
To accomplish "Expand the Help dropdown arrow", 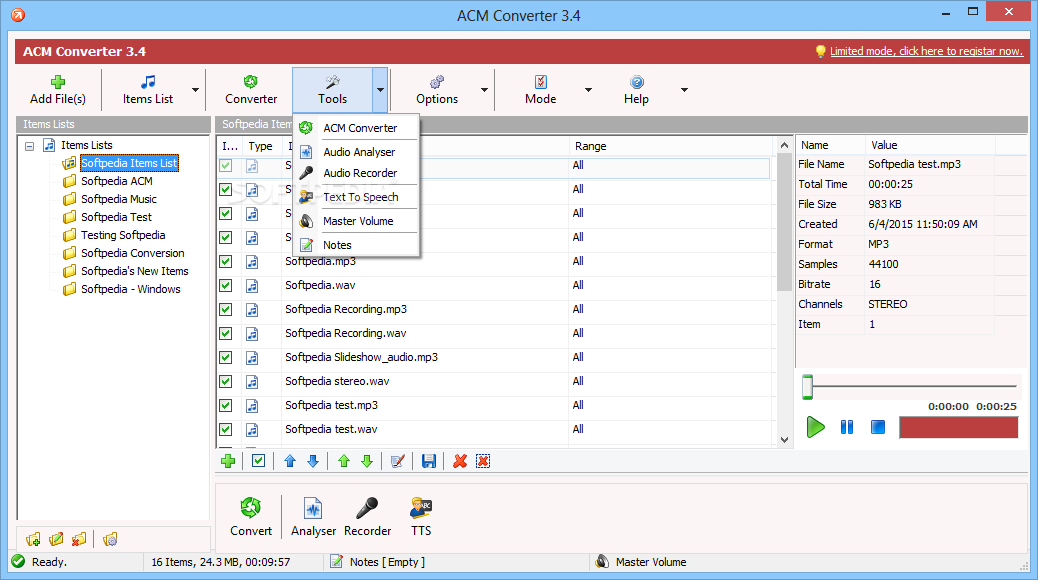I will tap(684, 90).
